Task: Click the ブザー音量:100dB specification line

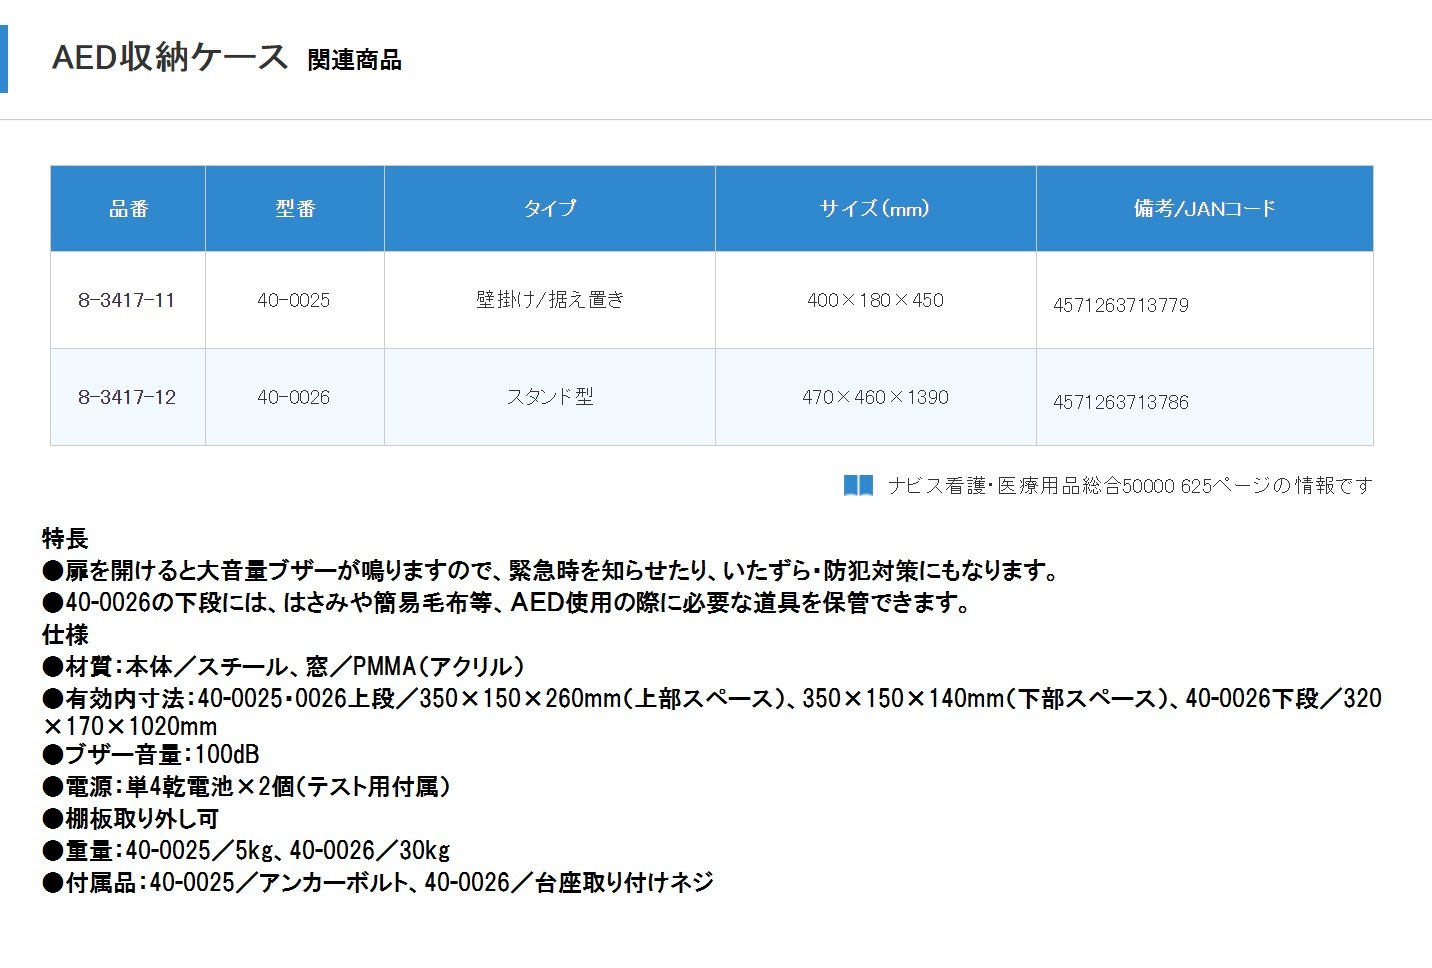Action: [x=152, y=755]
